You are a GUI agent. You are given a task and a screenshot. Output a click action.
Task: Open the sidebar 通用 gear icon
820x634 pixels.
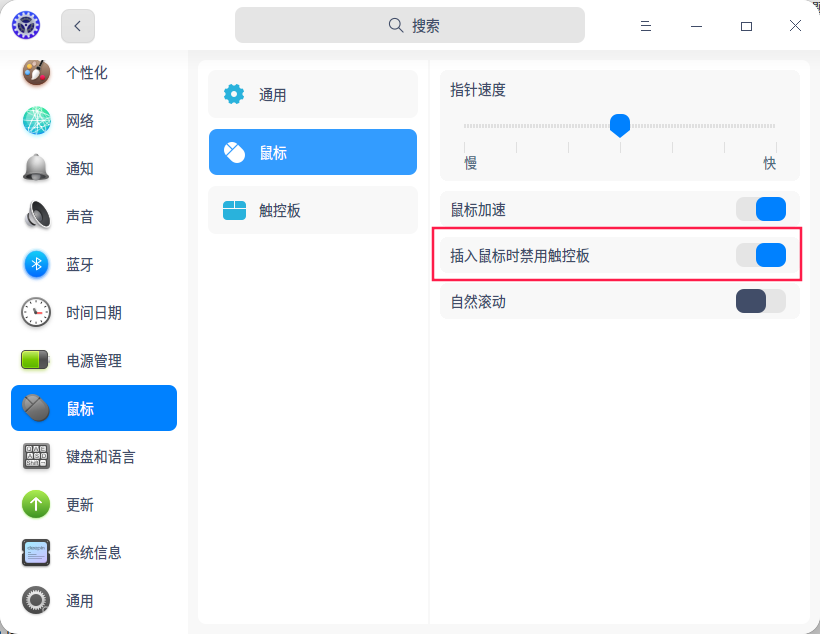[36, 601]
